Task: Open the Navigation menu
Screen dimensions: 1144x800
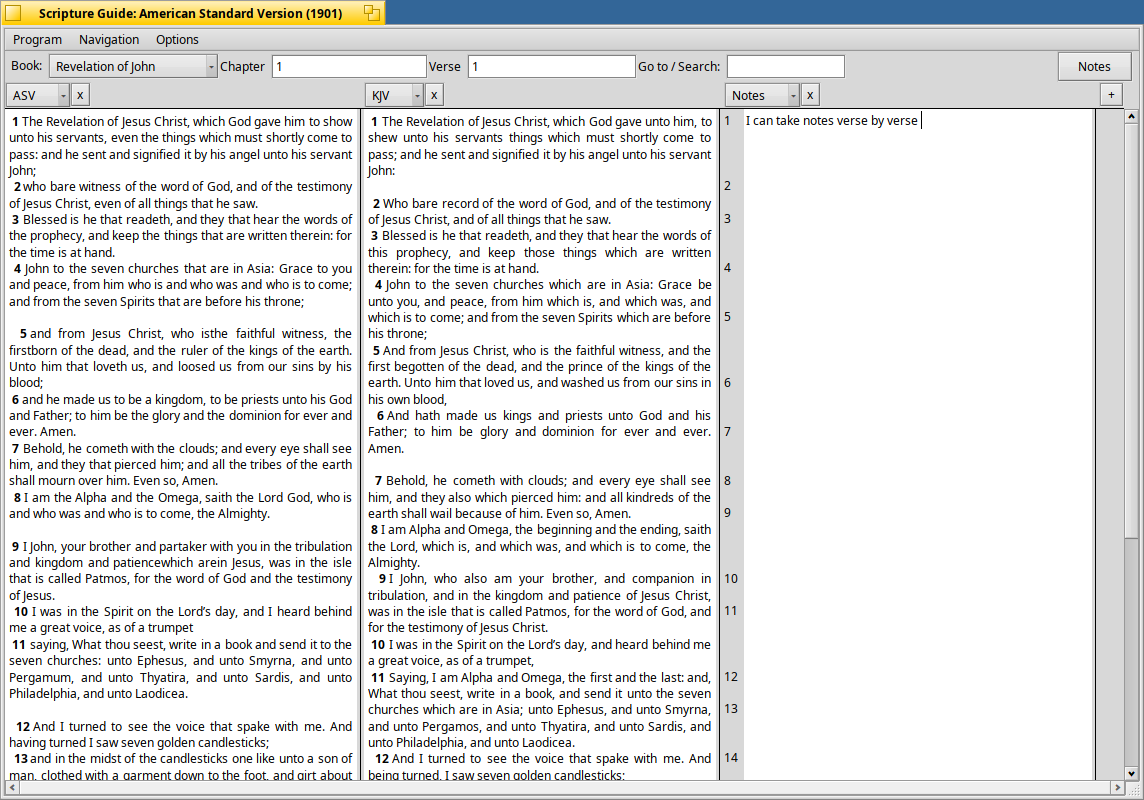Action: pos(109,39)
